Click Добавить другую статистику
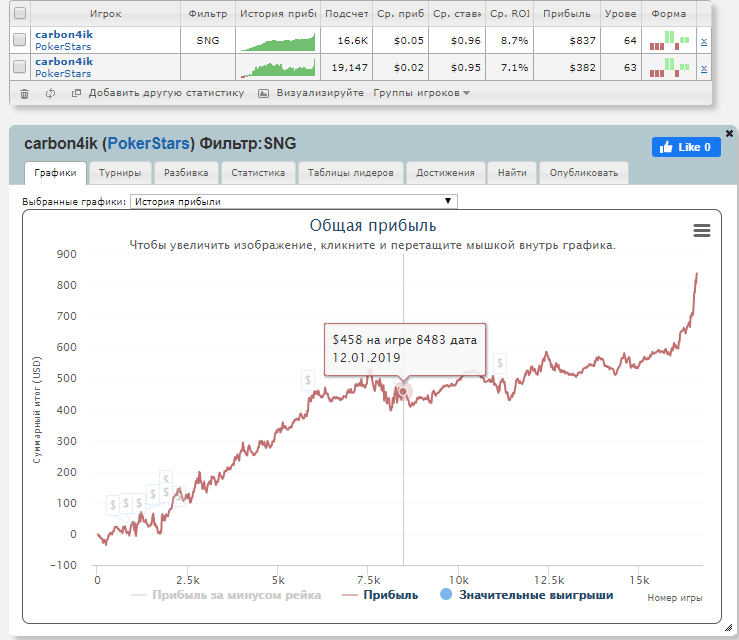The height and width of the screenshot is (640, 739). tap(166, 93)
